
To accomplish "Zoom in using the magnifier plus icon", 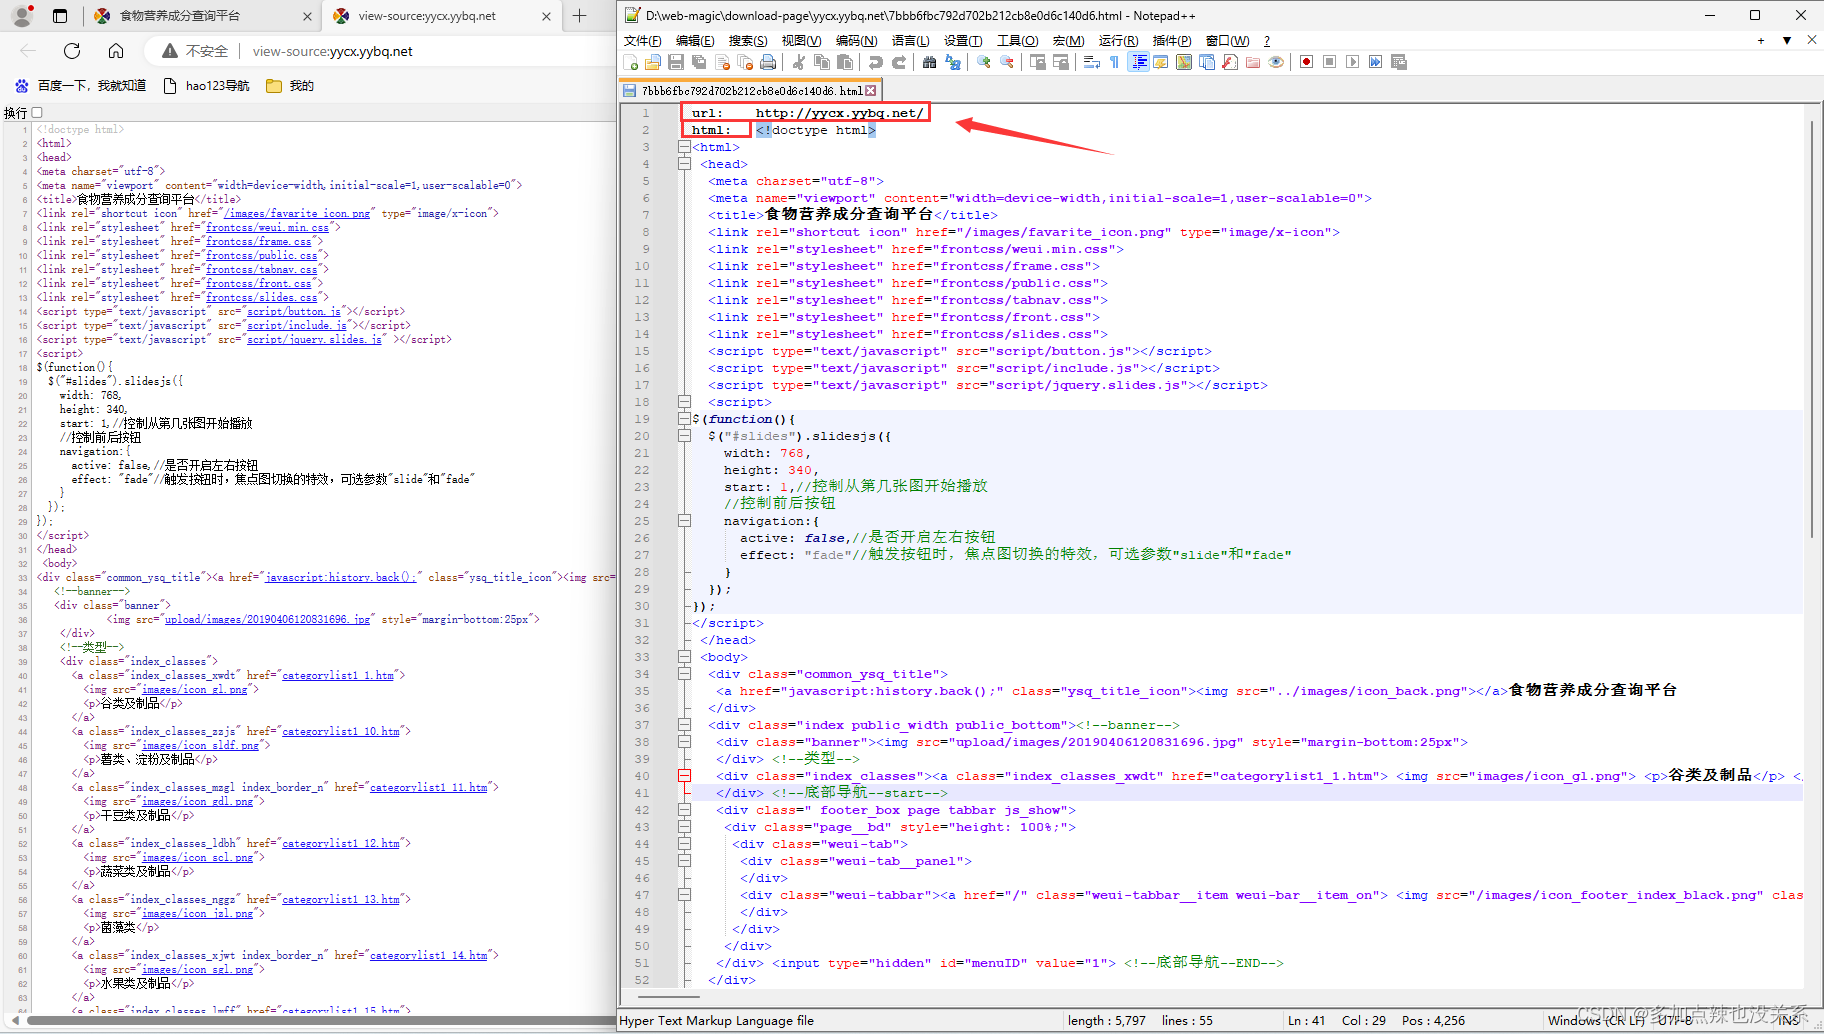I will pos(984,62).
